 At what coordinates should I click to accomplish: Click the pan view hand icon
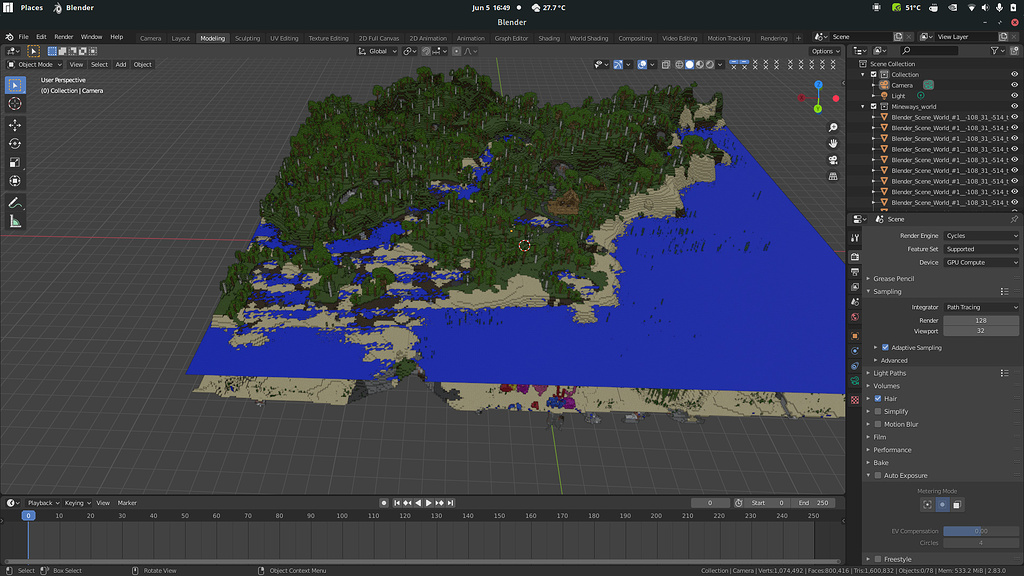(x=833, y=144)
